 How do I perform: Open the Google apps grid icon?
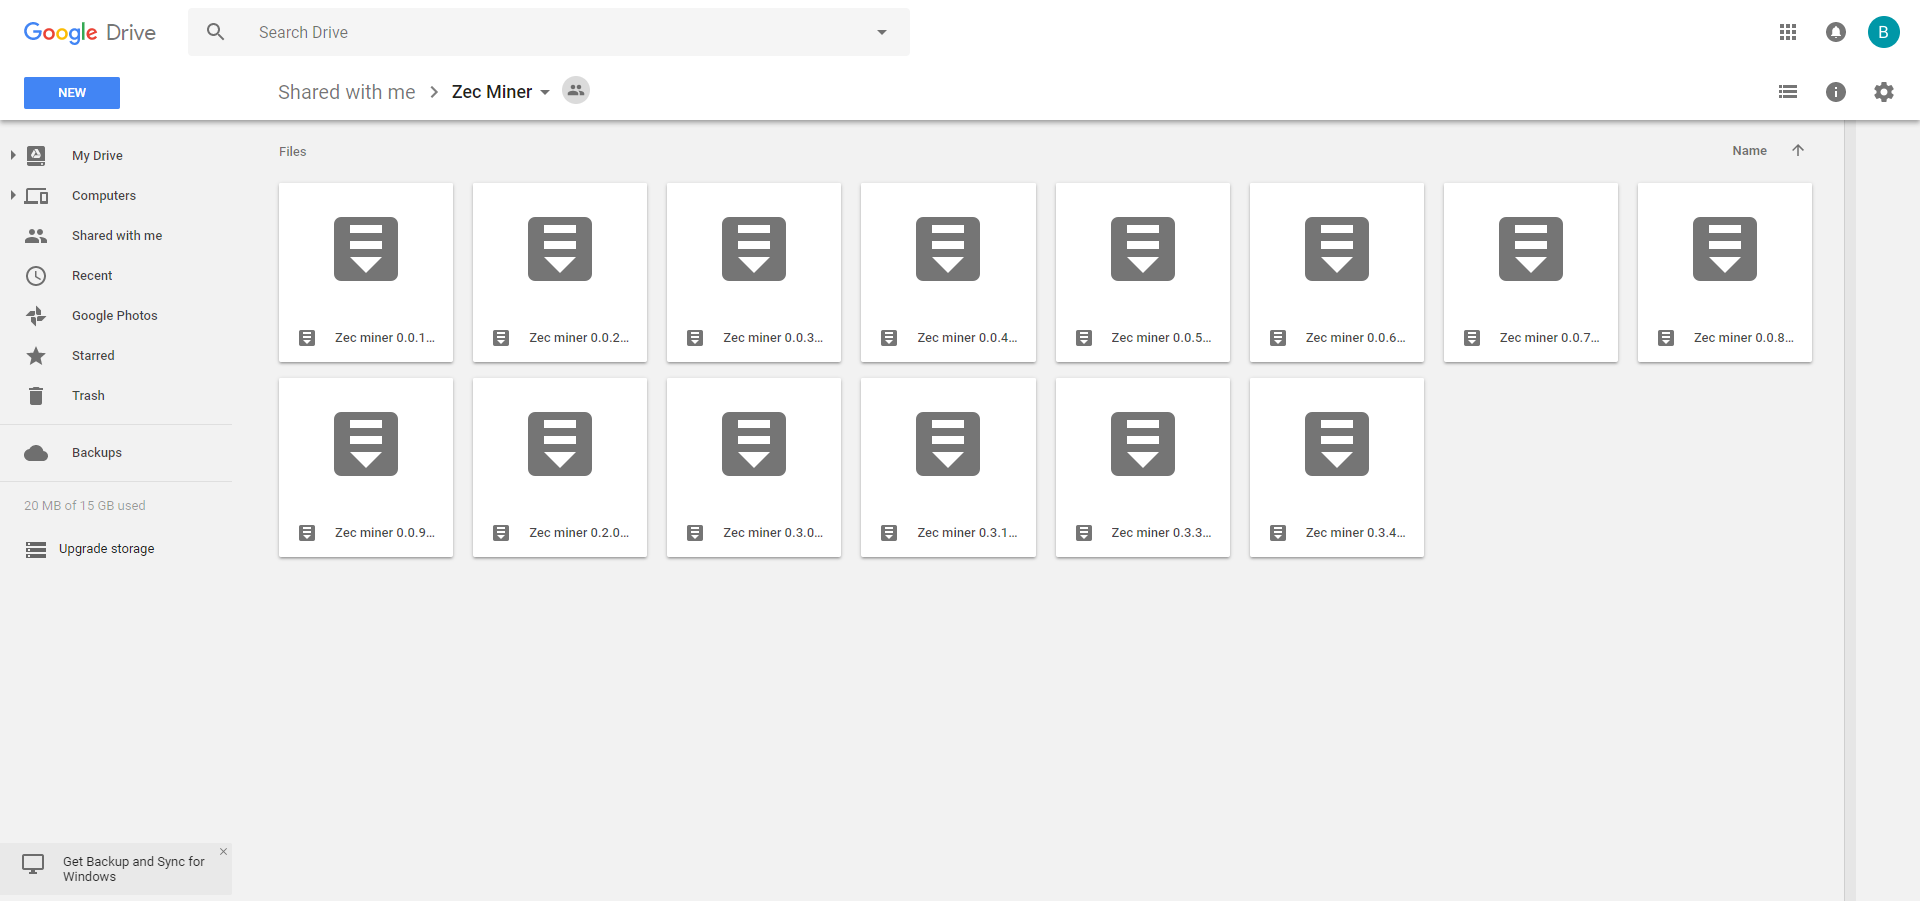pyautogui.click(x=1788, y=32)
